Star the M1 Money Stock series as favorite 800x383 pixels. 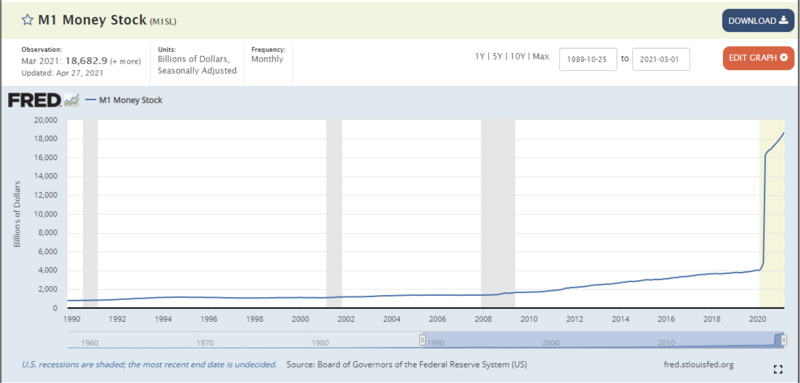(x=27, y=20)
